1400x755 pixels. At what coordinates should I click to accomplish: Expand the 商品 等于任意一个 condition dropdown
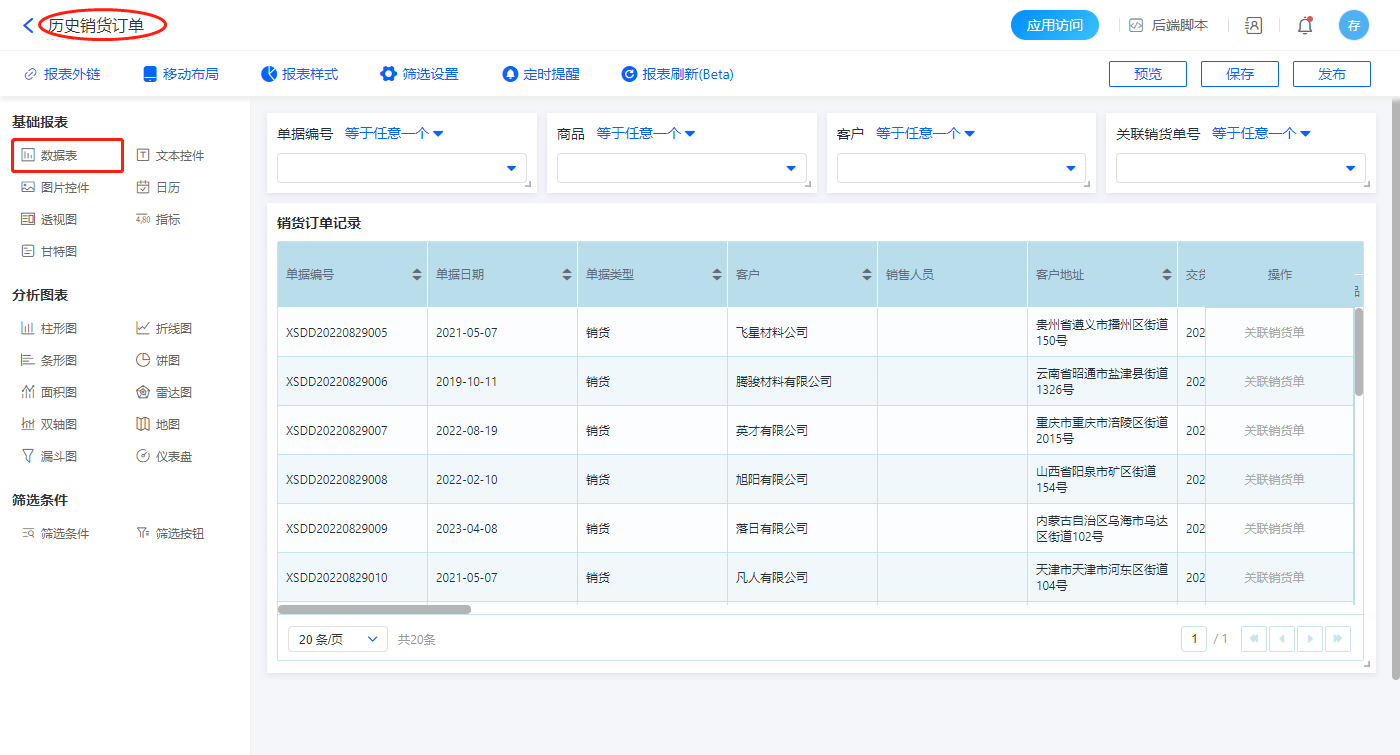tap(645, 133)
